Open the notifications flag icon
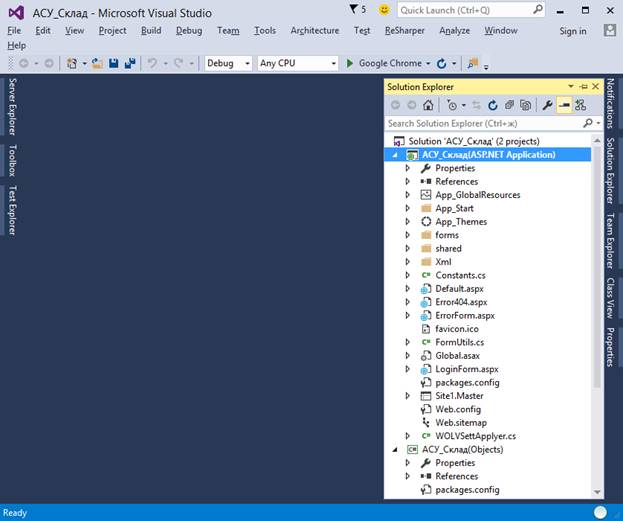The width and height of the screenshot is (623, 521). point(353,9)
